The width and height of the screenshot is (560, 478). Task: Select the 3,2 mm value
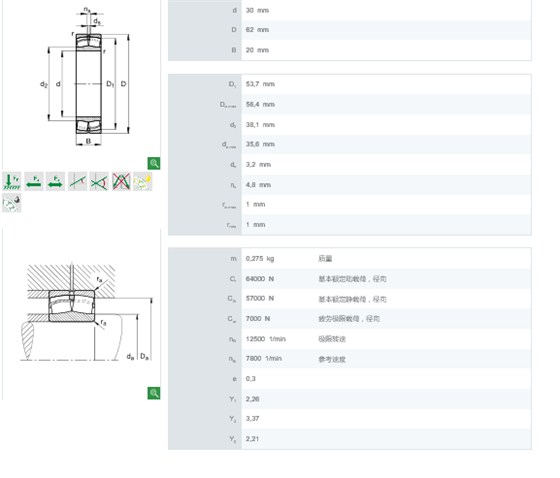[258, 165]
